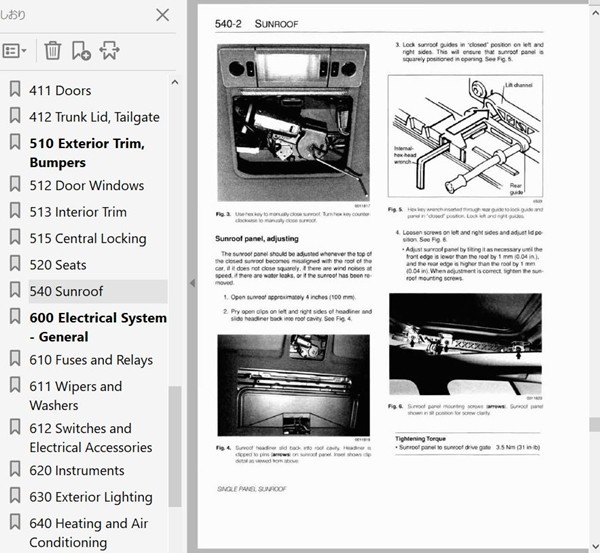Screen dimensions: 600x553
Task: Click the document vertical scrollbar thumb
Action: [595, 424]
